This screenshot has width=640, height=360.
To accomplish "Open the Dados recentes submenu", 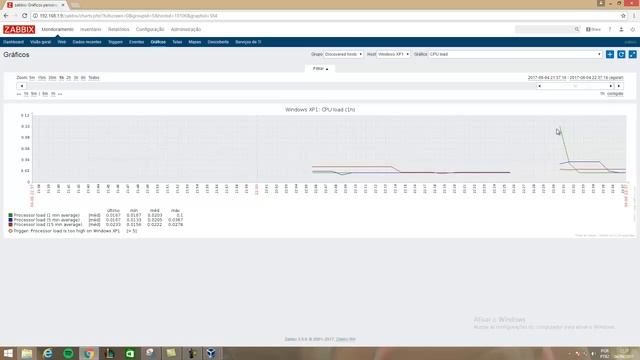I will pyautogui.click(x=87, y=42).
